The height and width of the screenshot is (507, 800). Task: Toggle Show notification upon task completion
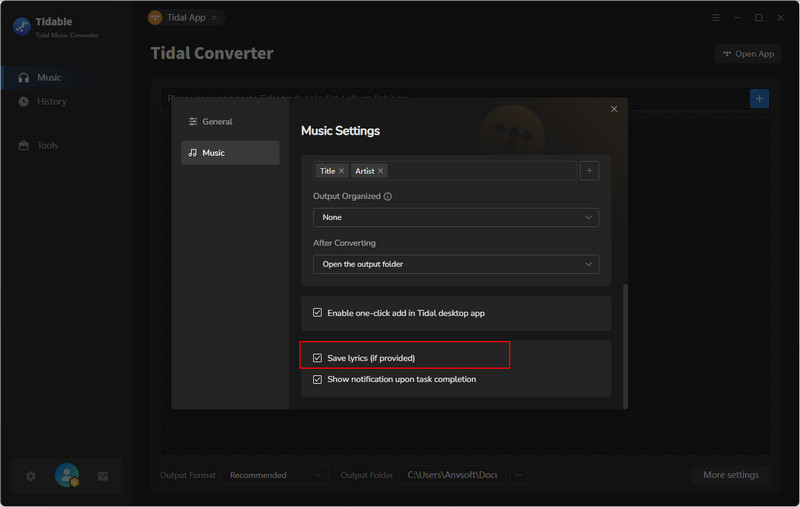tap(317, 379)
